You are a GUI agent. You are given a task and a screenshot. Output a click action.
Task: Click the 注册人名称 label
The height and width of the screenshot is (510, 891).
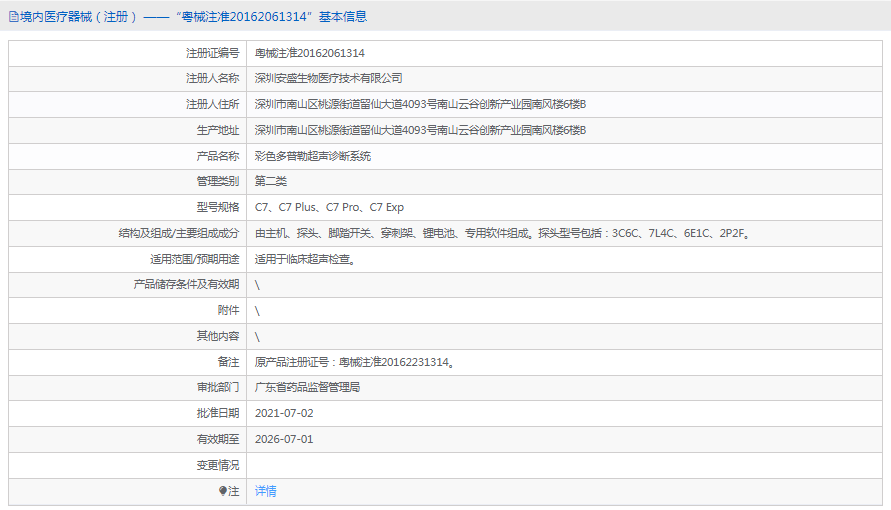coord(213,78)
